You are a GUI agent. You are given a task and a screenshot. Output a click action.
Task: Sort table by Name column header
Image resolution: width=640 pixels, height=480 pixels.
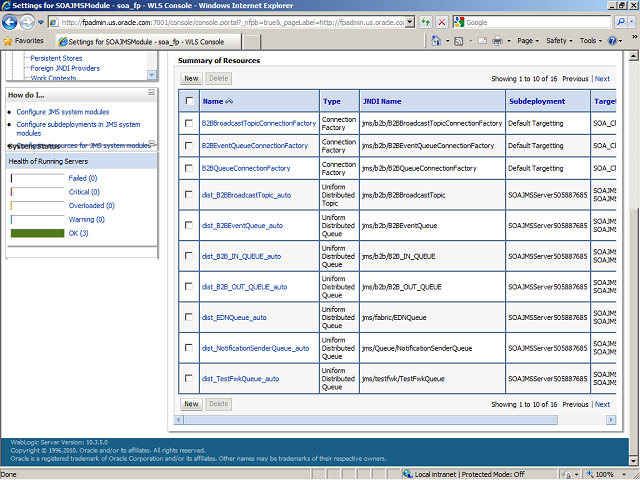[x=213, y=101]
